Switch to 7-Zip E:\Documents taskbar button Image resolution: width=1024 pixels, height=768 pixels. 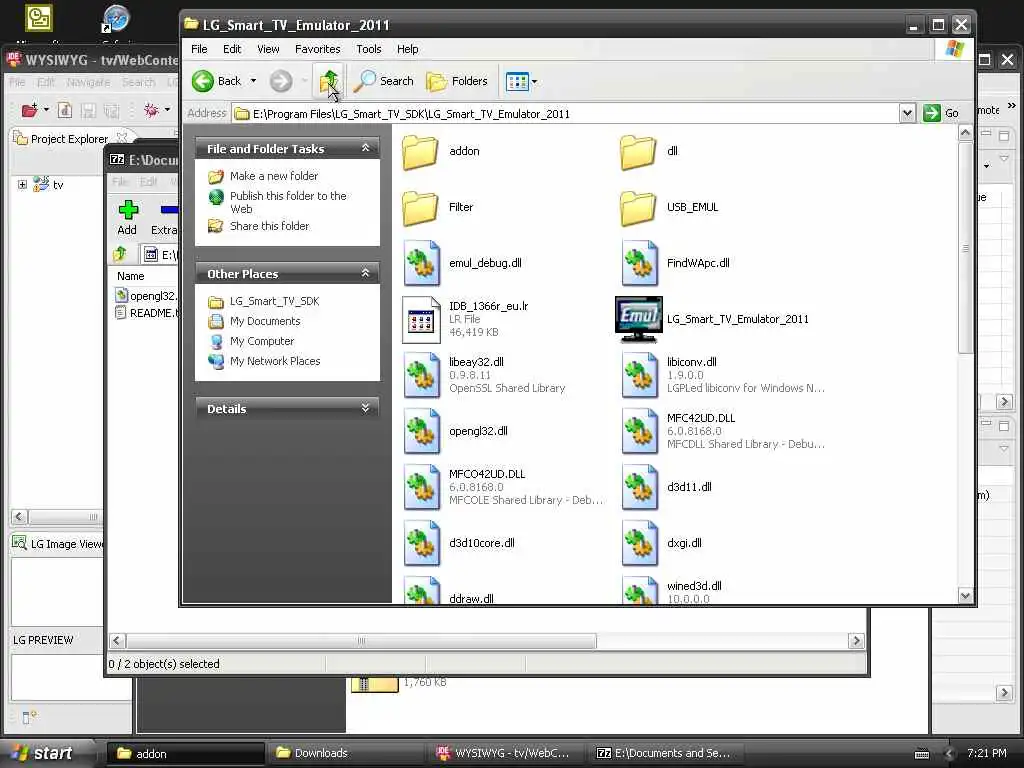[x=666, y=754]
